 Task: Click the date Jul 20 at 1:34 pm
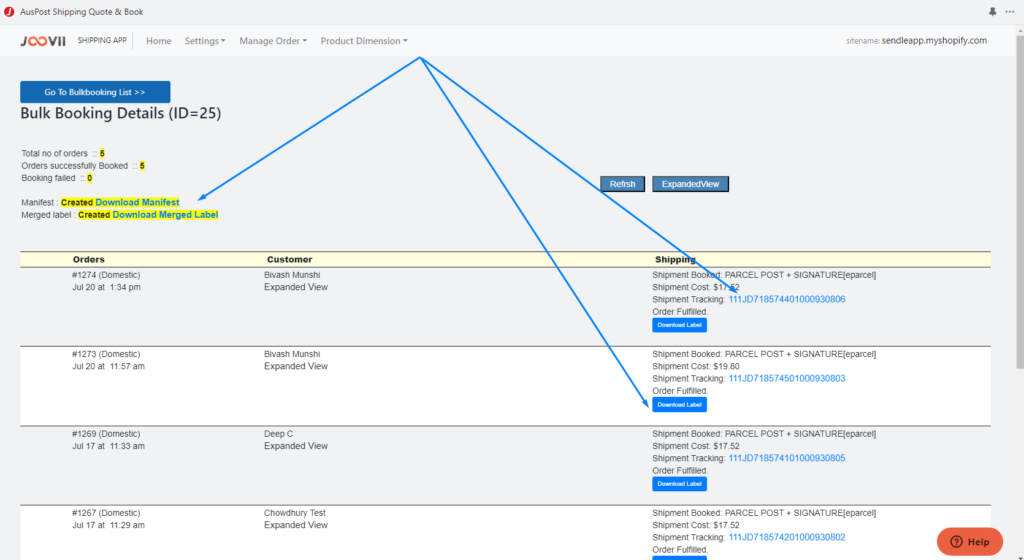106,287
